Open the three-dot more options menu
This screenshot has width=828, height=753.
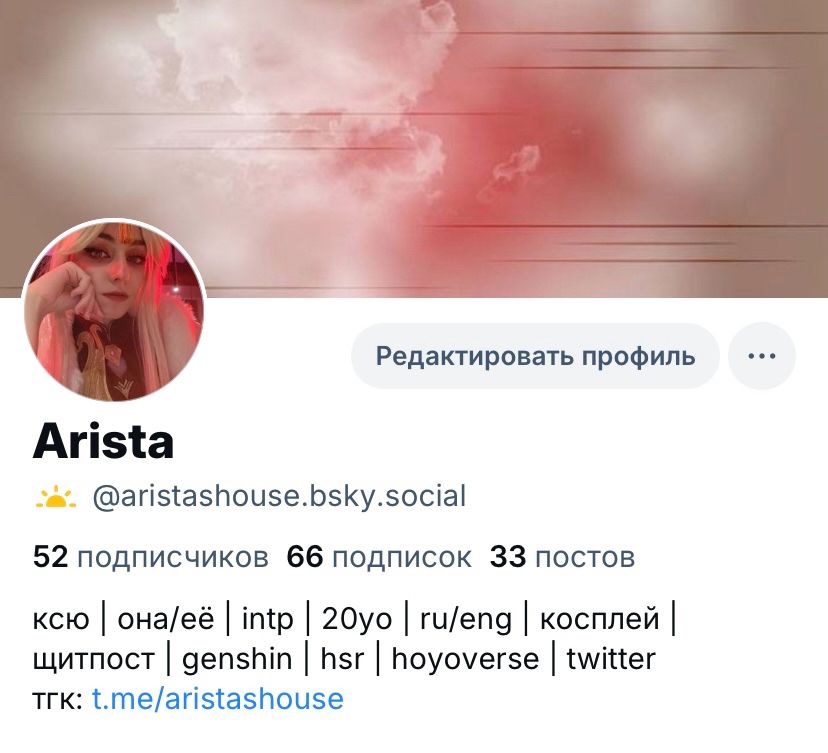coord(761,356)
